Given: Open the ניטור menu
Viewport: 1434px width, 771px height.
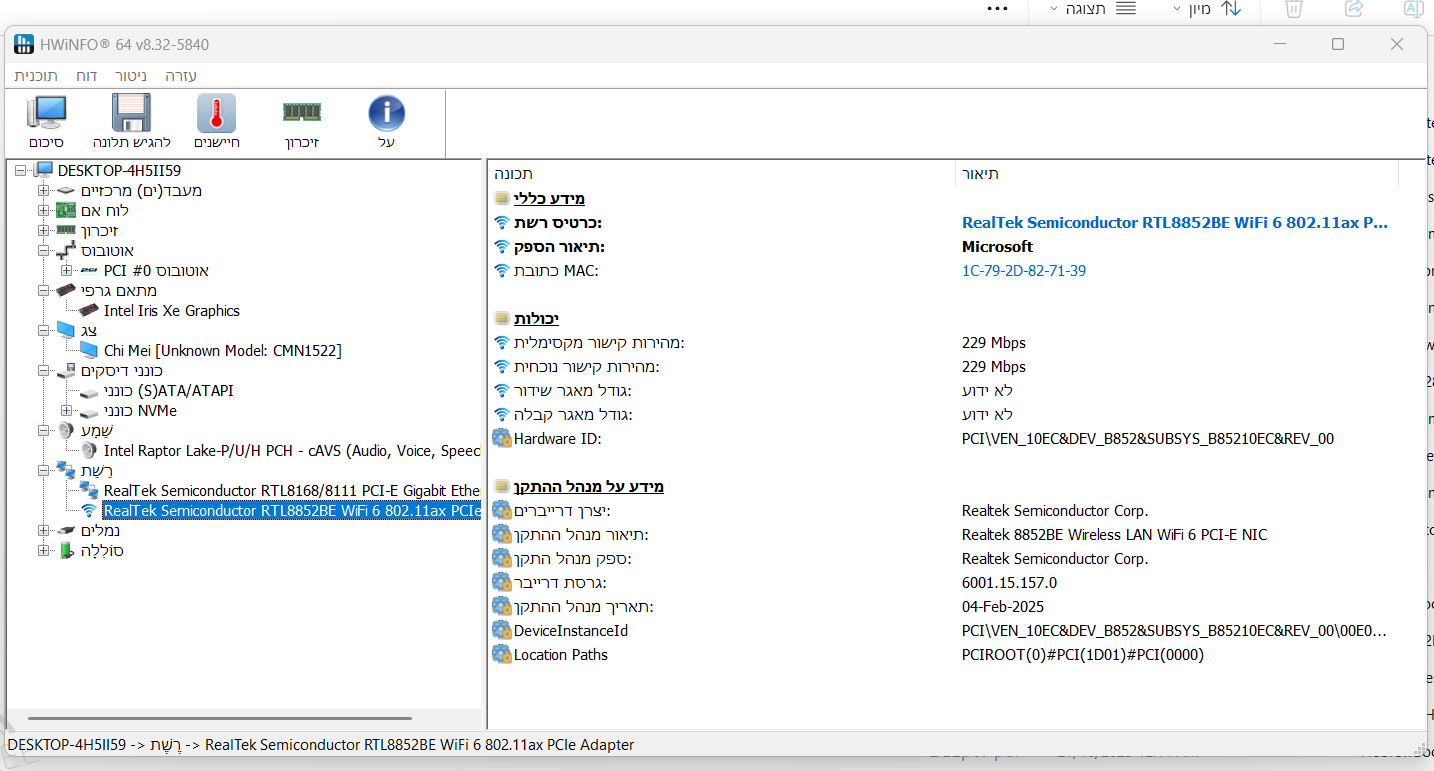Looking at the screenshot, I should click(130, 76).
